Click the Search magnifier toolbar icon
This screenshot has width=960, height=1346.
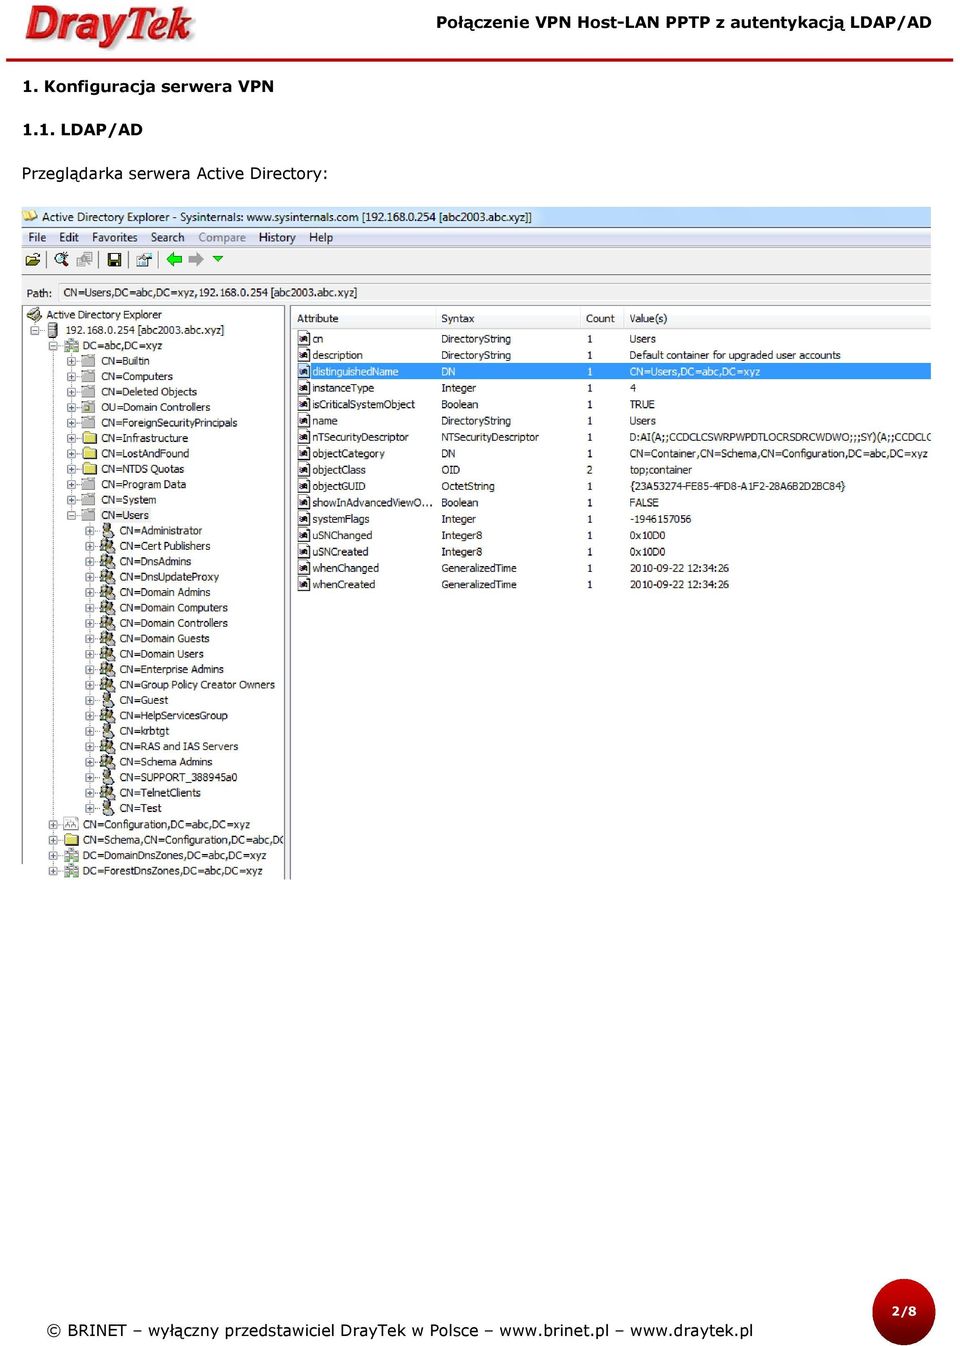pyautogui.click(x=61, y=260)
